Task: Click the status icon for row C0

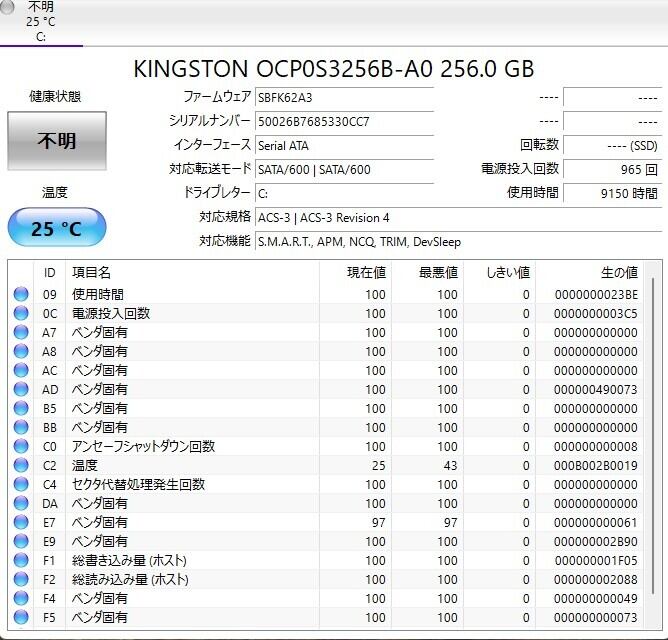Action: click(21, 446)
